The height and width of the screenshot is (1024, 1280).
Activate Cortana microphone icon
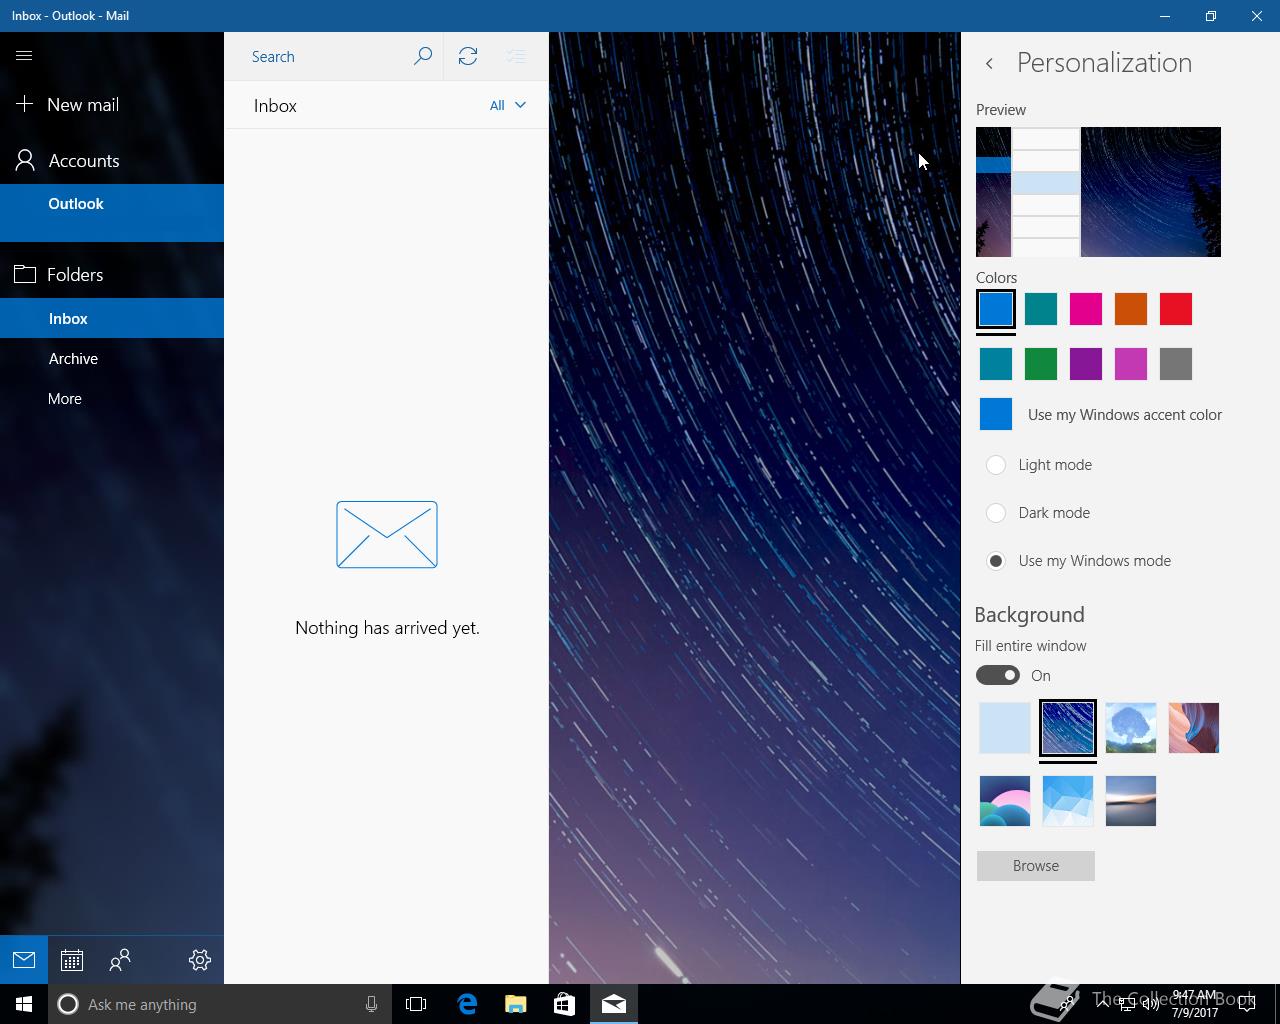click(371, 1004)
